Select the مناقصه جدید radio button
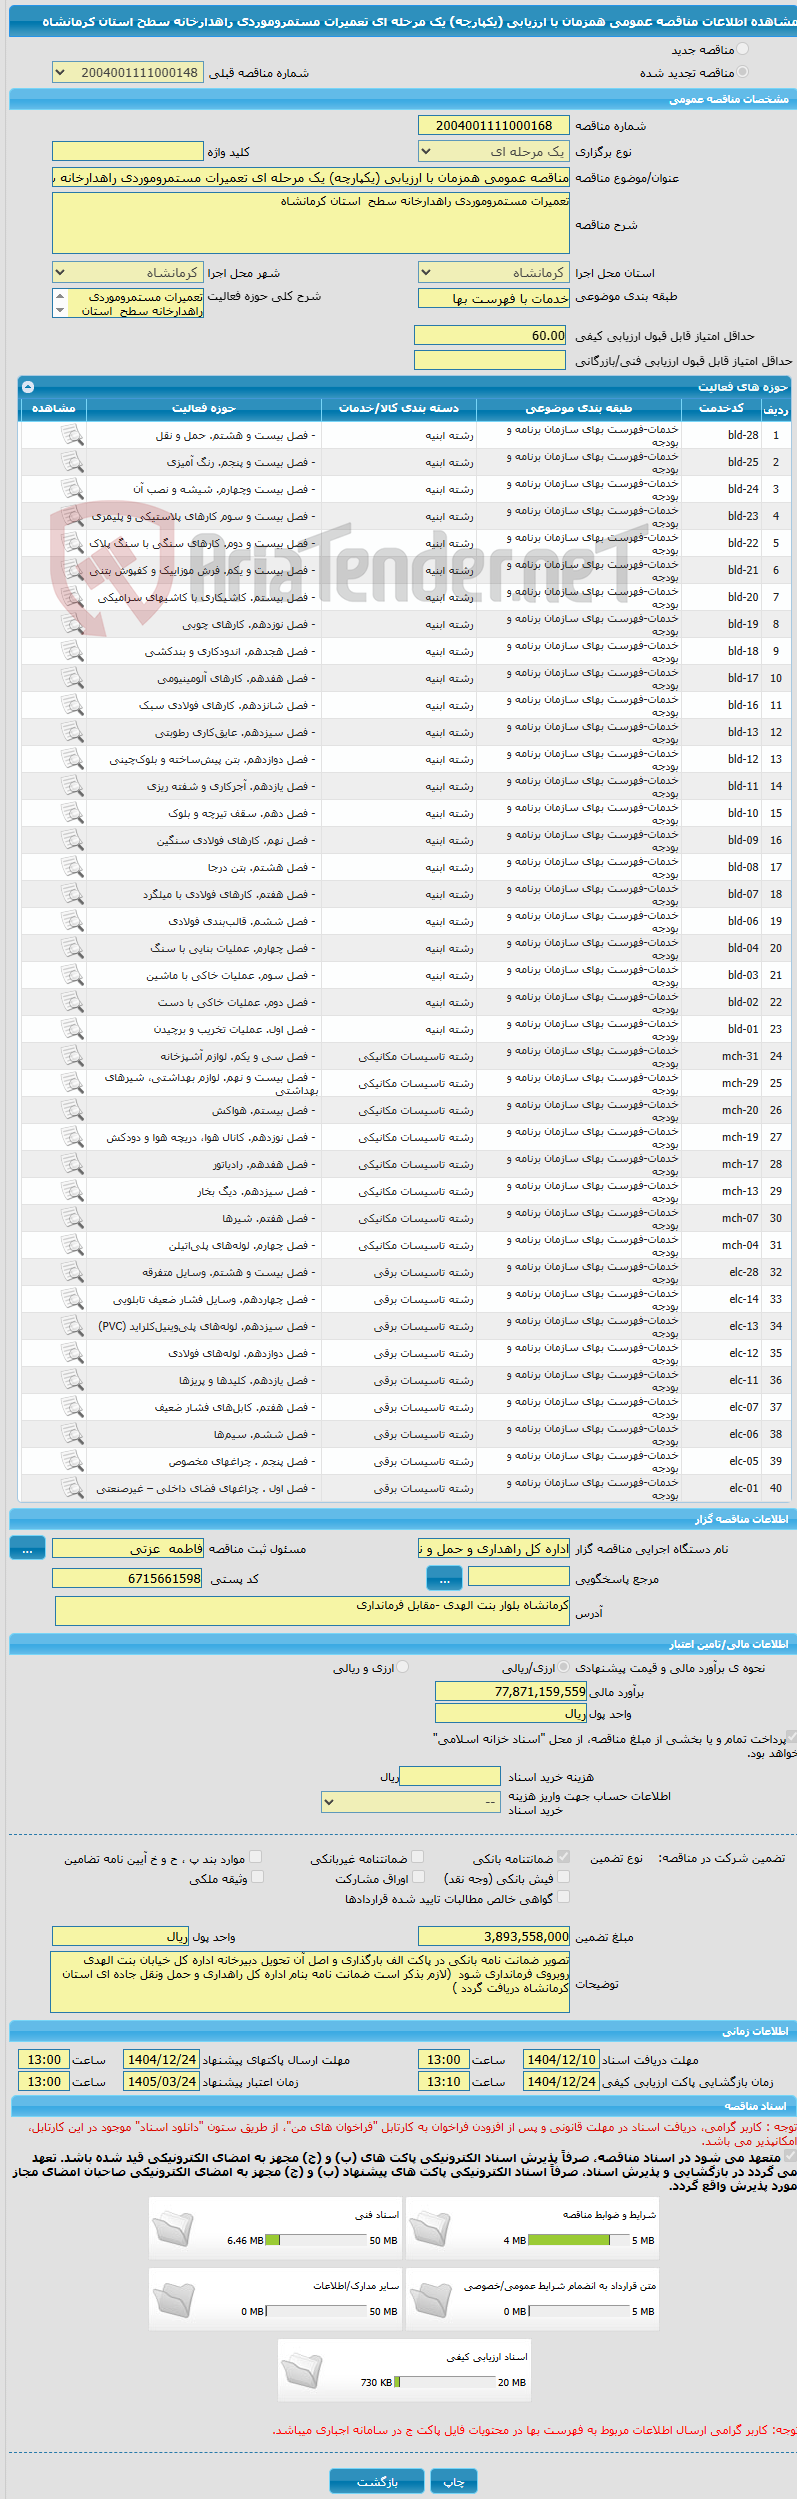This screenshot has height=2499, width=797. pos(742,49)
